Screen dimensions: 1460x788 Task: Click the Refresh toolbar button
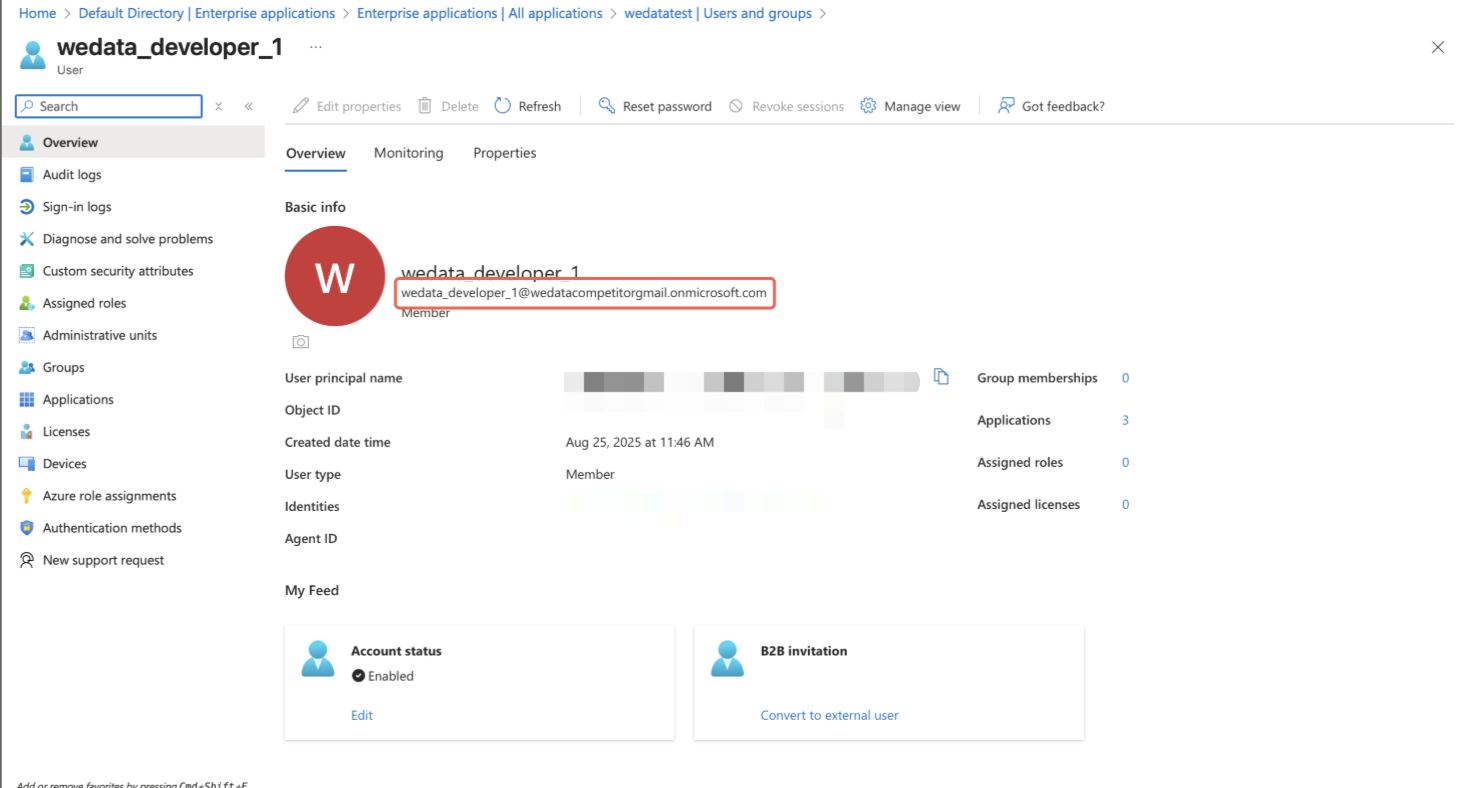(x=528, y=106)
